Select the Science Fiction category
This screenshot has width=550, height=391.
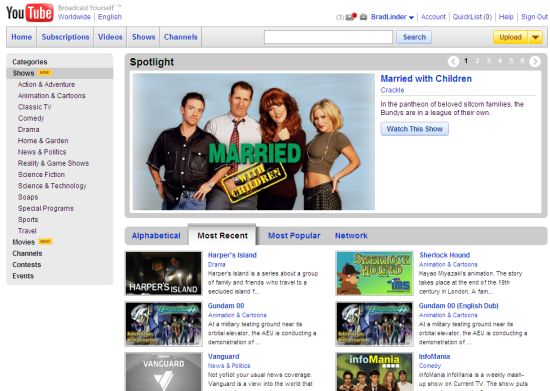tap(41, 174)
